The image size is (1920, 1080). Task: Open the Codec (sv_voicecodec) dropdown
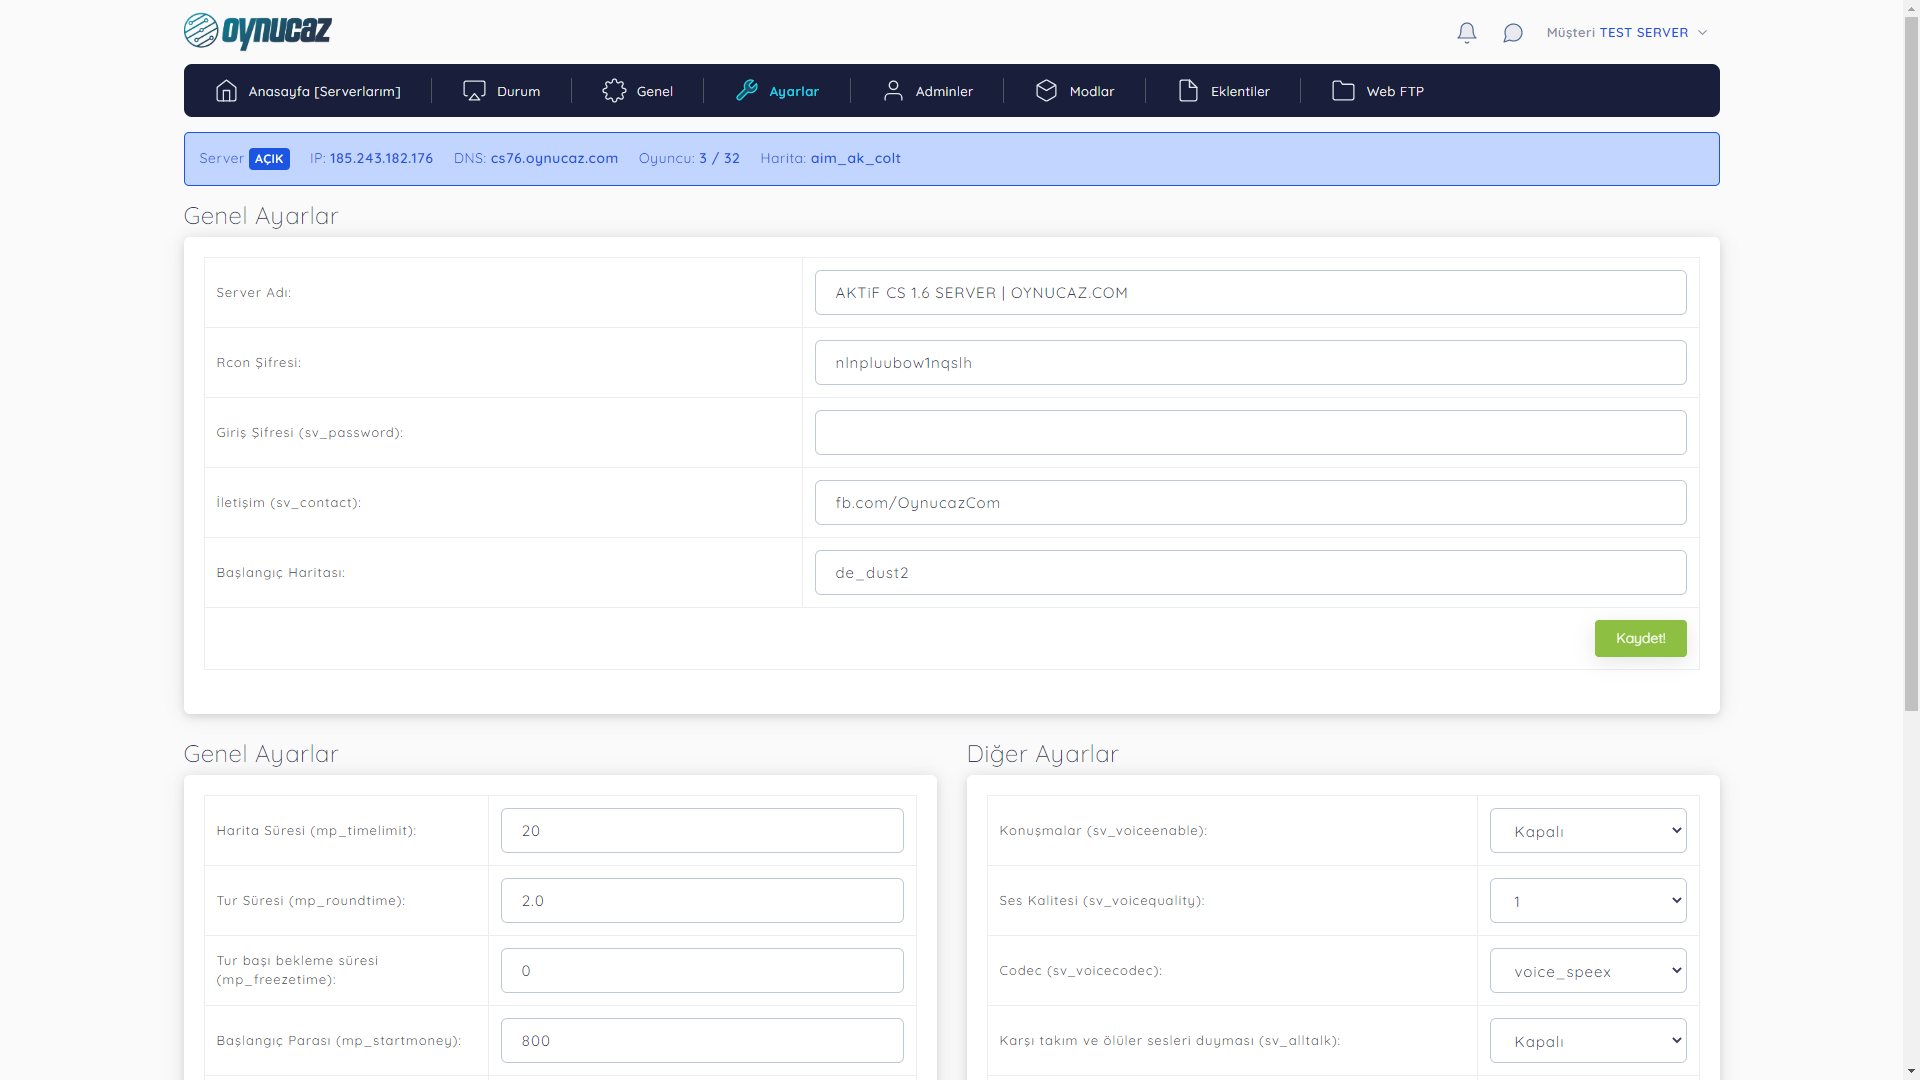pos(1588,971)
